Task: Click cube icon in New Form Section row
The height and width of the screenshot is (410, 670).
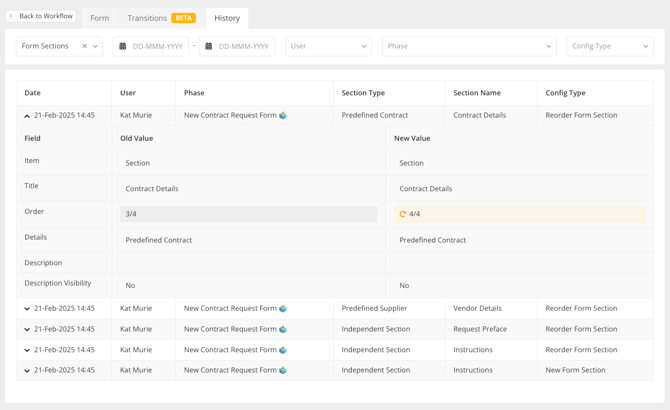Action: [283, 370]
